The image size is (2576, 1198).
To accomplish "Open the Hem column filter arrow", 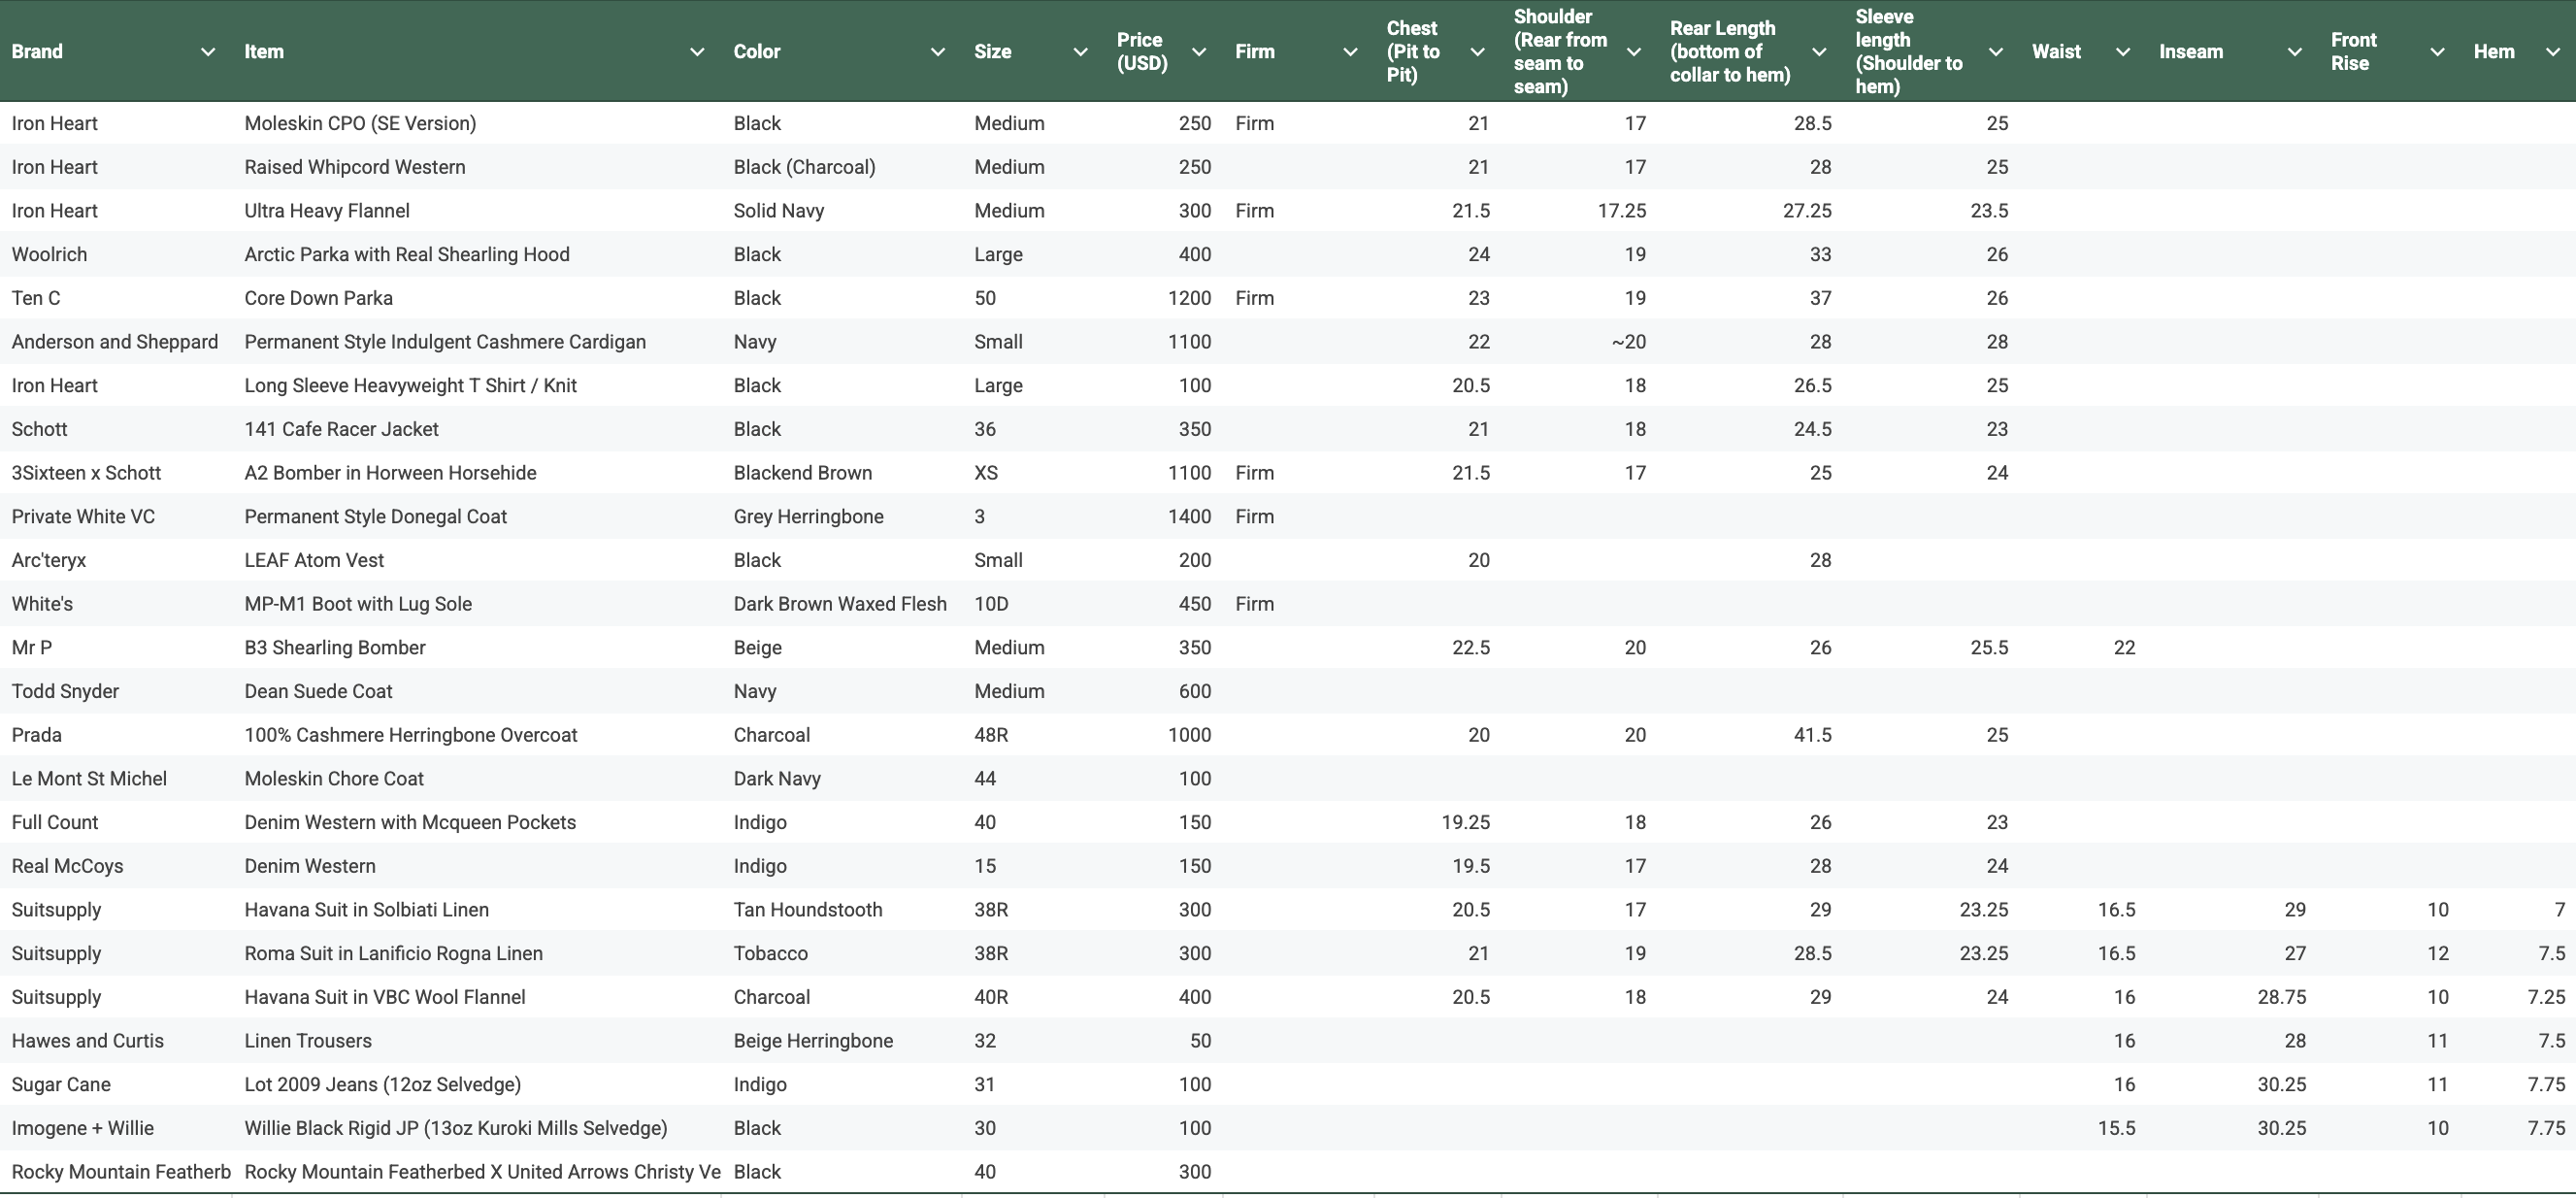I will [2552, 52].
